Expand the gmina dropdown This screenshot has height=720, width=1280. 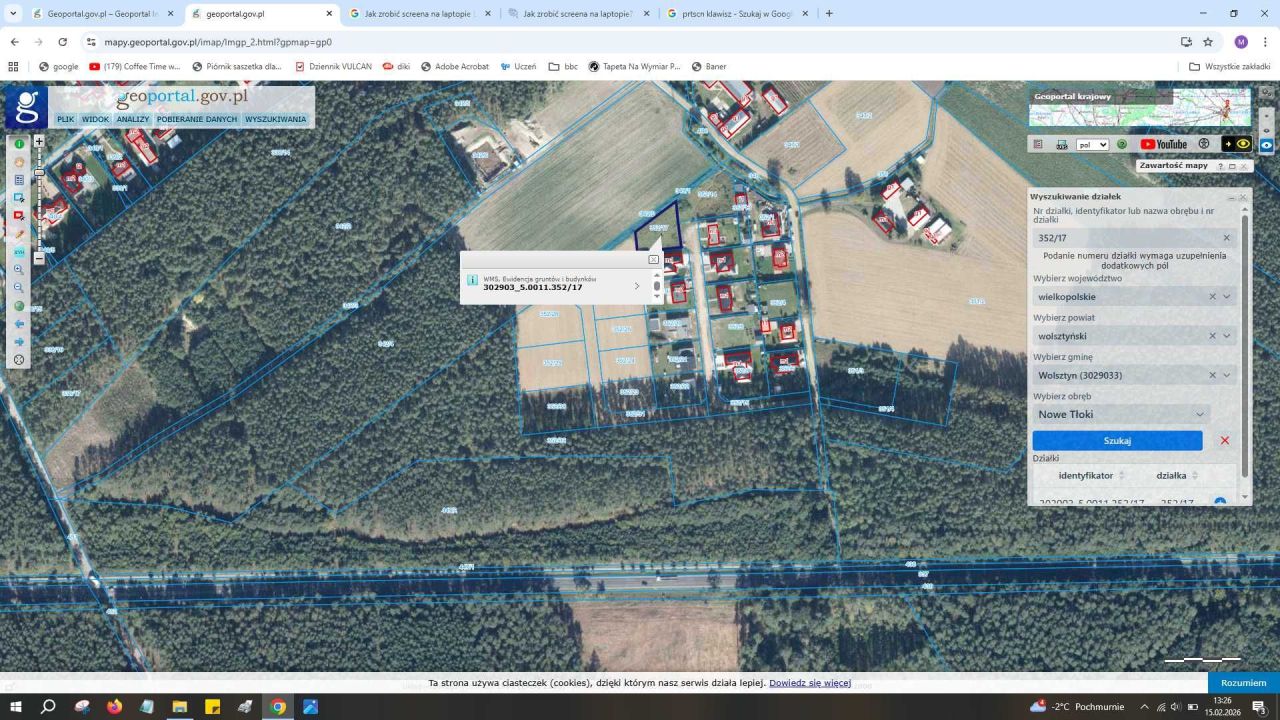point(1227,375)
